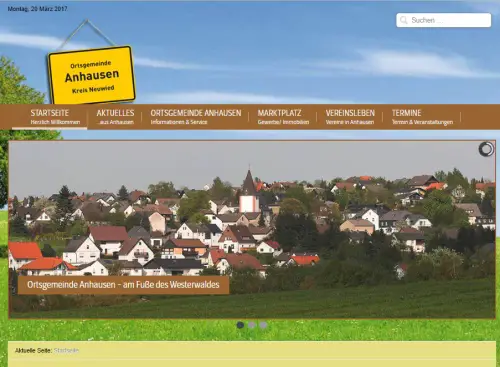Open the Marktplatz menu item

(x=283, y=117)
